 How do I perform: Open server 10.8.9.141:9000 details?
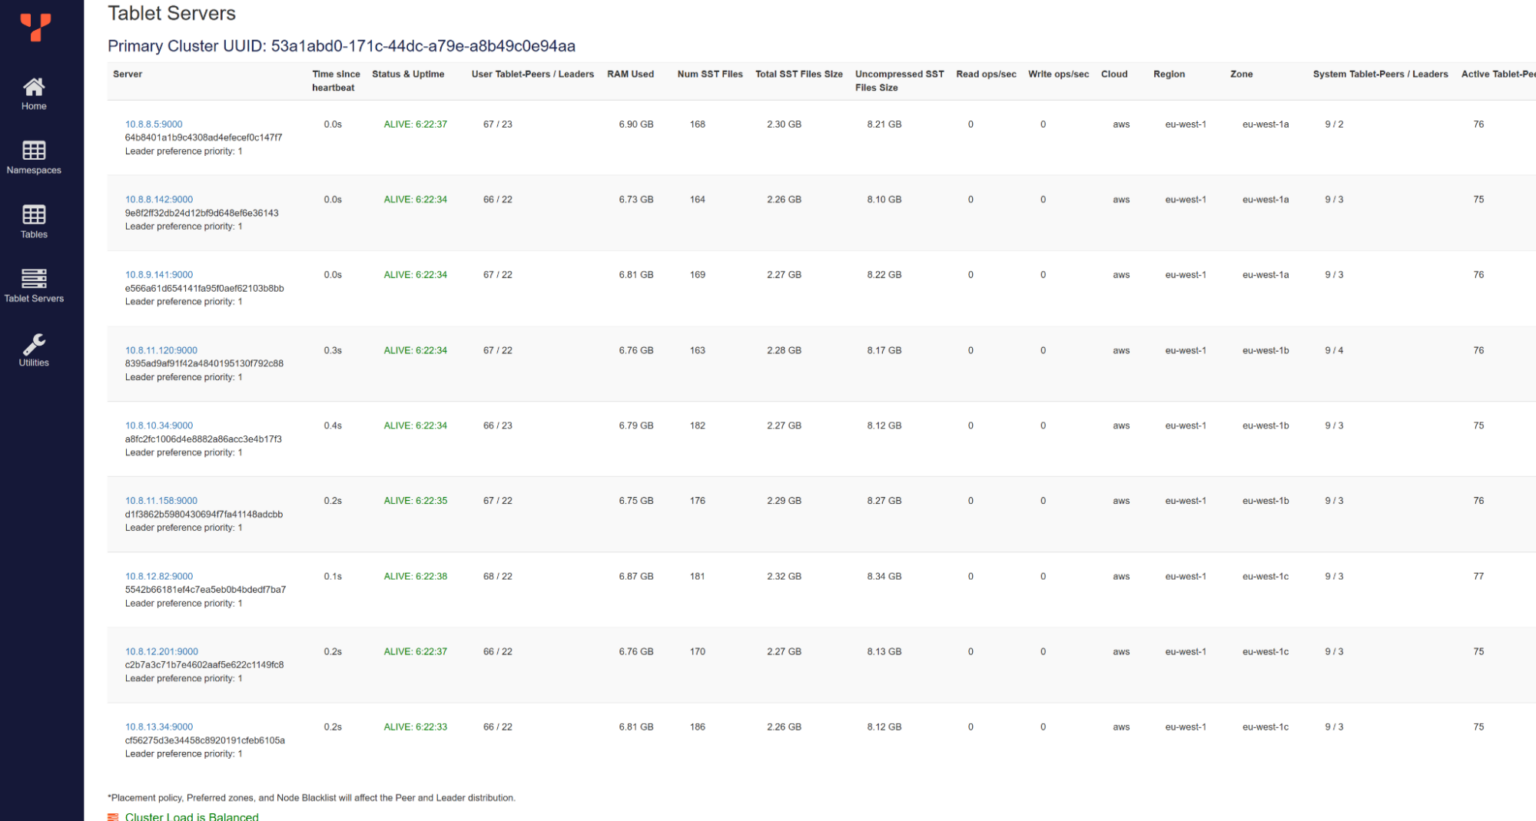click(x=158, y=274)
